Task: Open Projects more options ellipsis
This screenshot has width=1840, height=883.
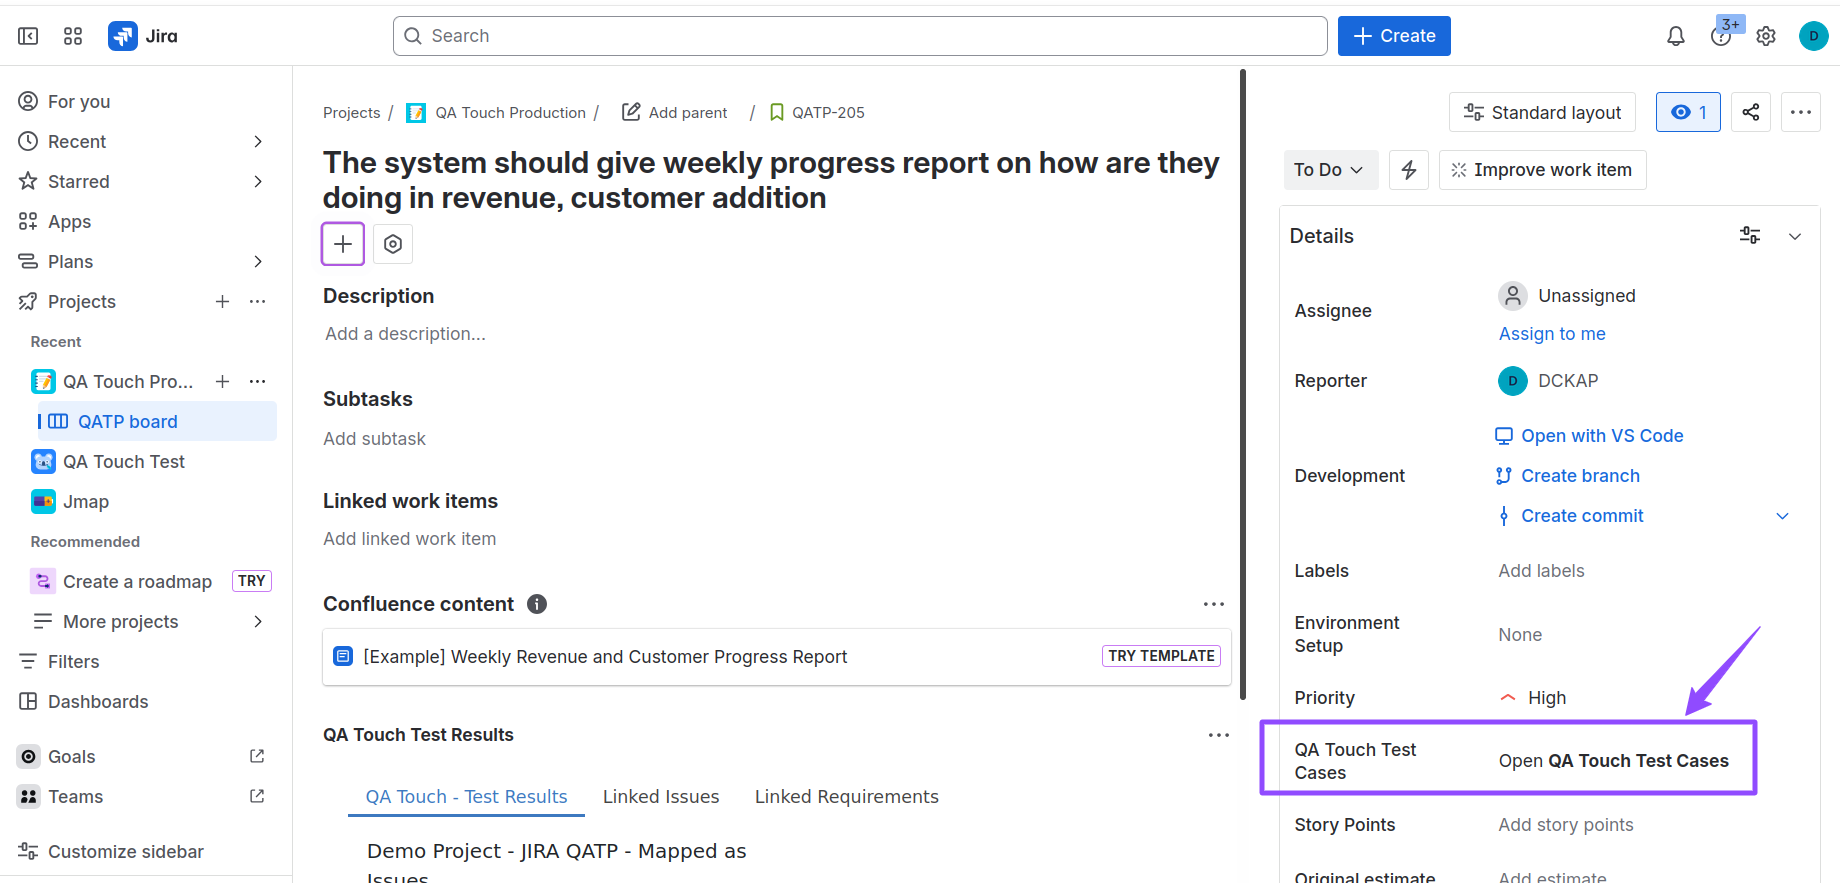Action: coord(258,301)
